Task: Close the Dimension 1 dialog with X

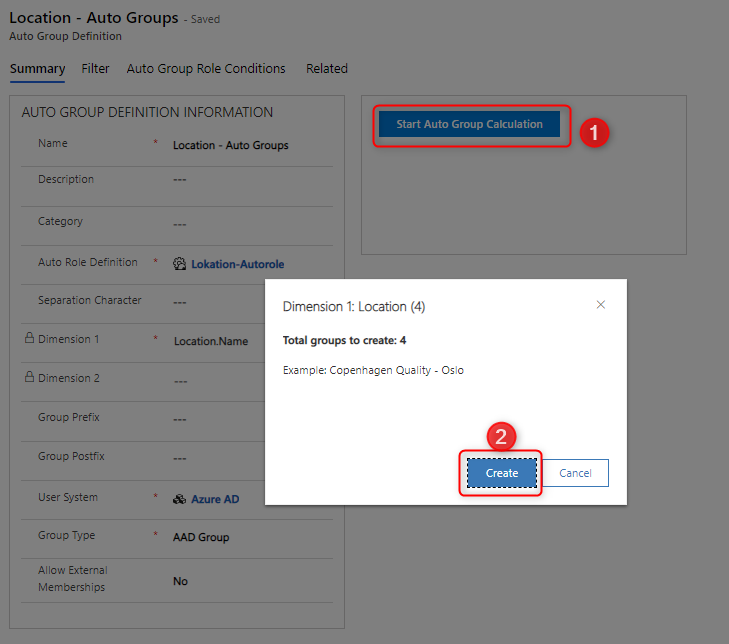Action: (601, 305)
